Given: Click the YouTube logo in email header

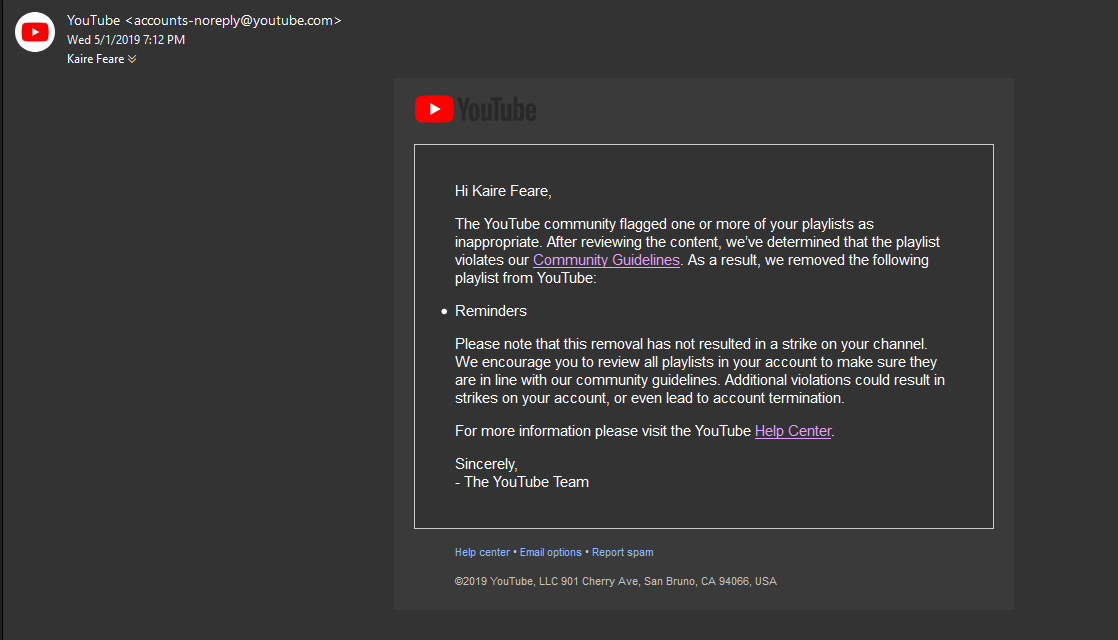Looking at the screenshot, I should pyautogui.click(x=476, y=109).
